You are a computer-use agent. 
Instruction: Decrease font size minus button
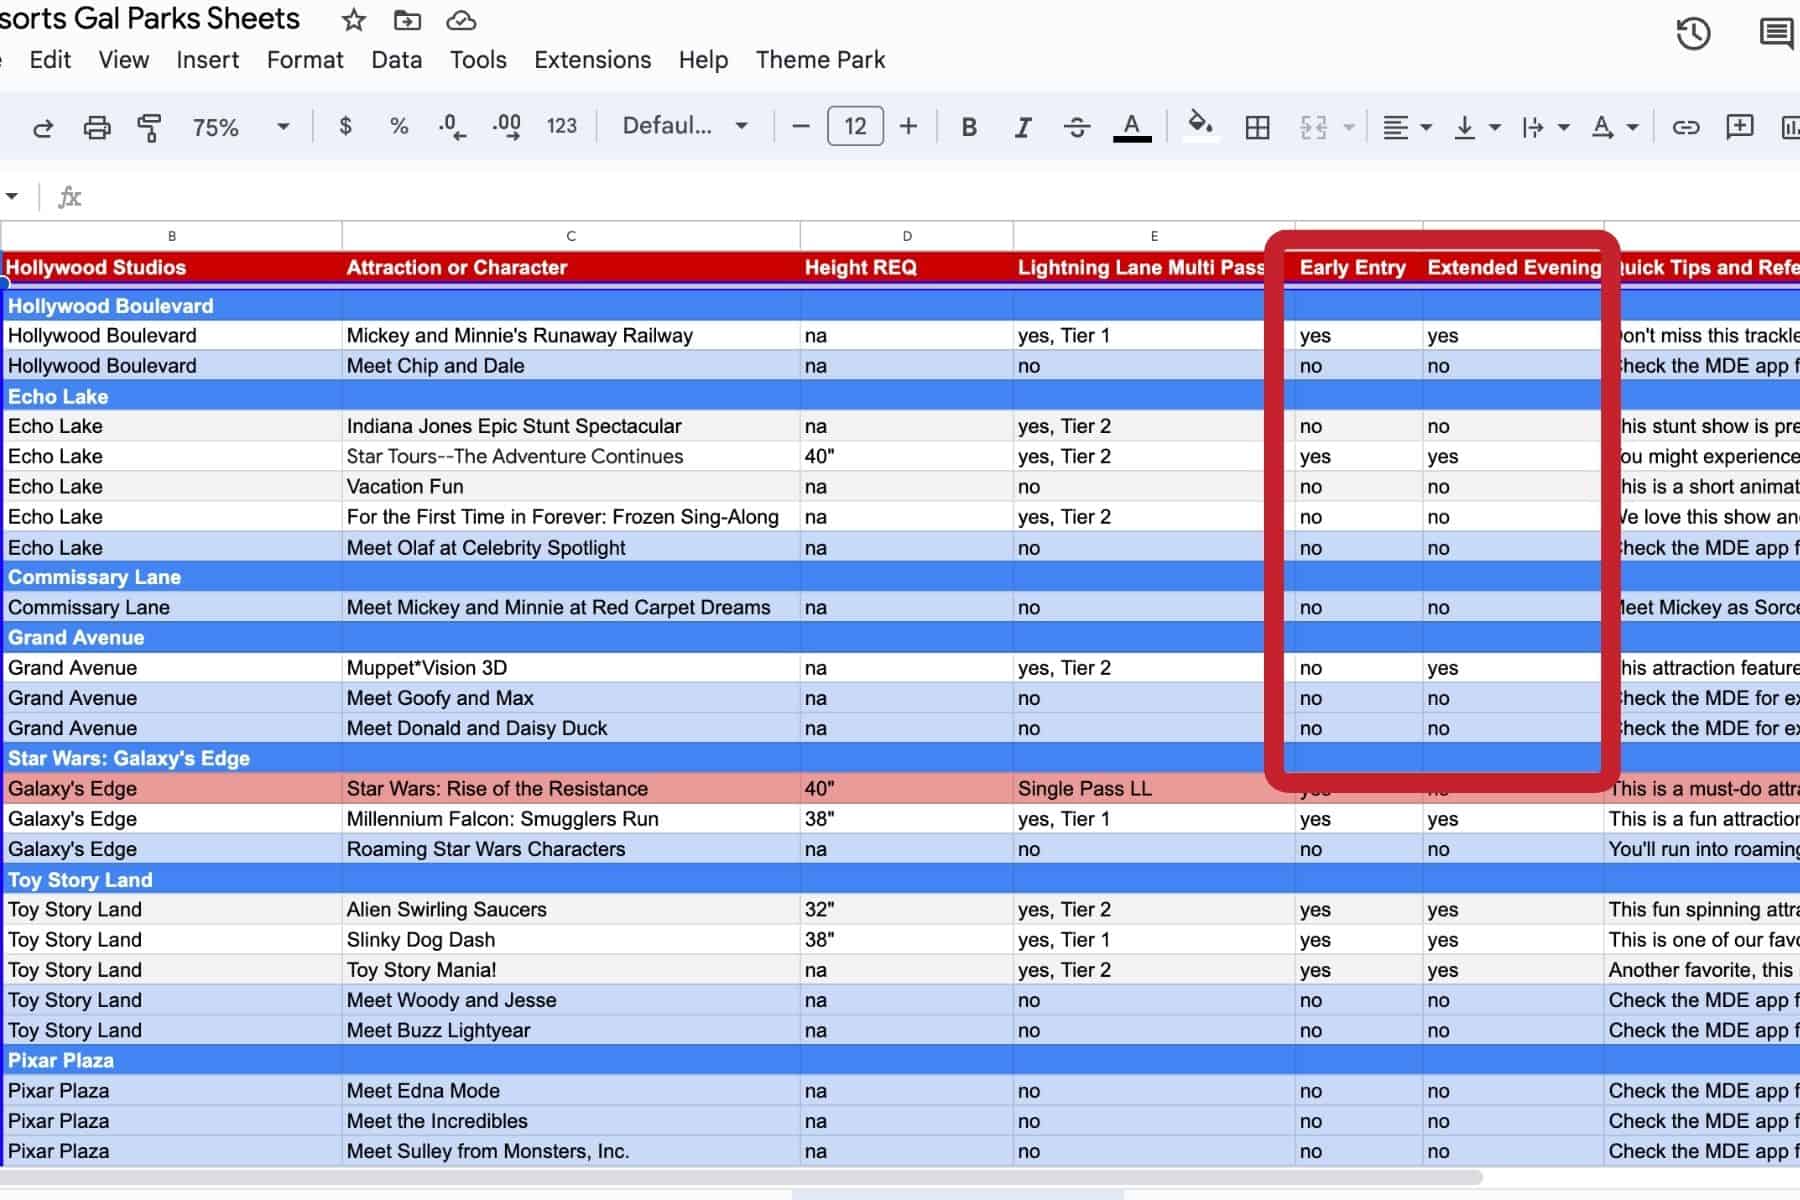[800, 126]
